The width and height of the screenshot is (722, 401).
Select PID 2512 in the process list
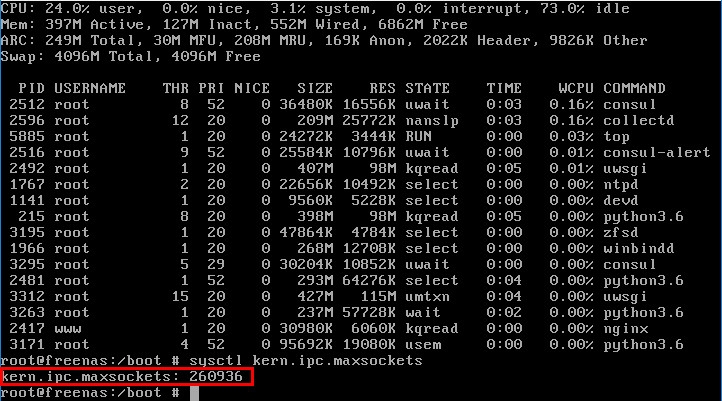tap(27, 104)
